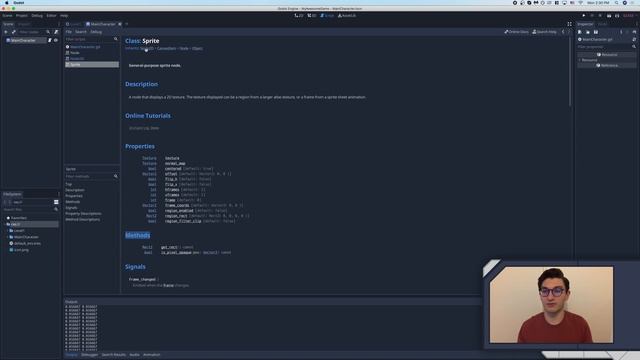Select the MainCharacter node in scene tree
640x360 pixels.
tap(23, 40)
